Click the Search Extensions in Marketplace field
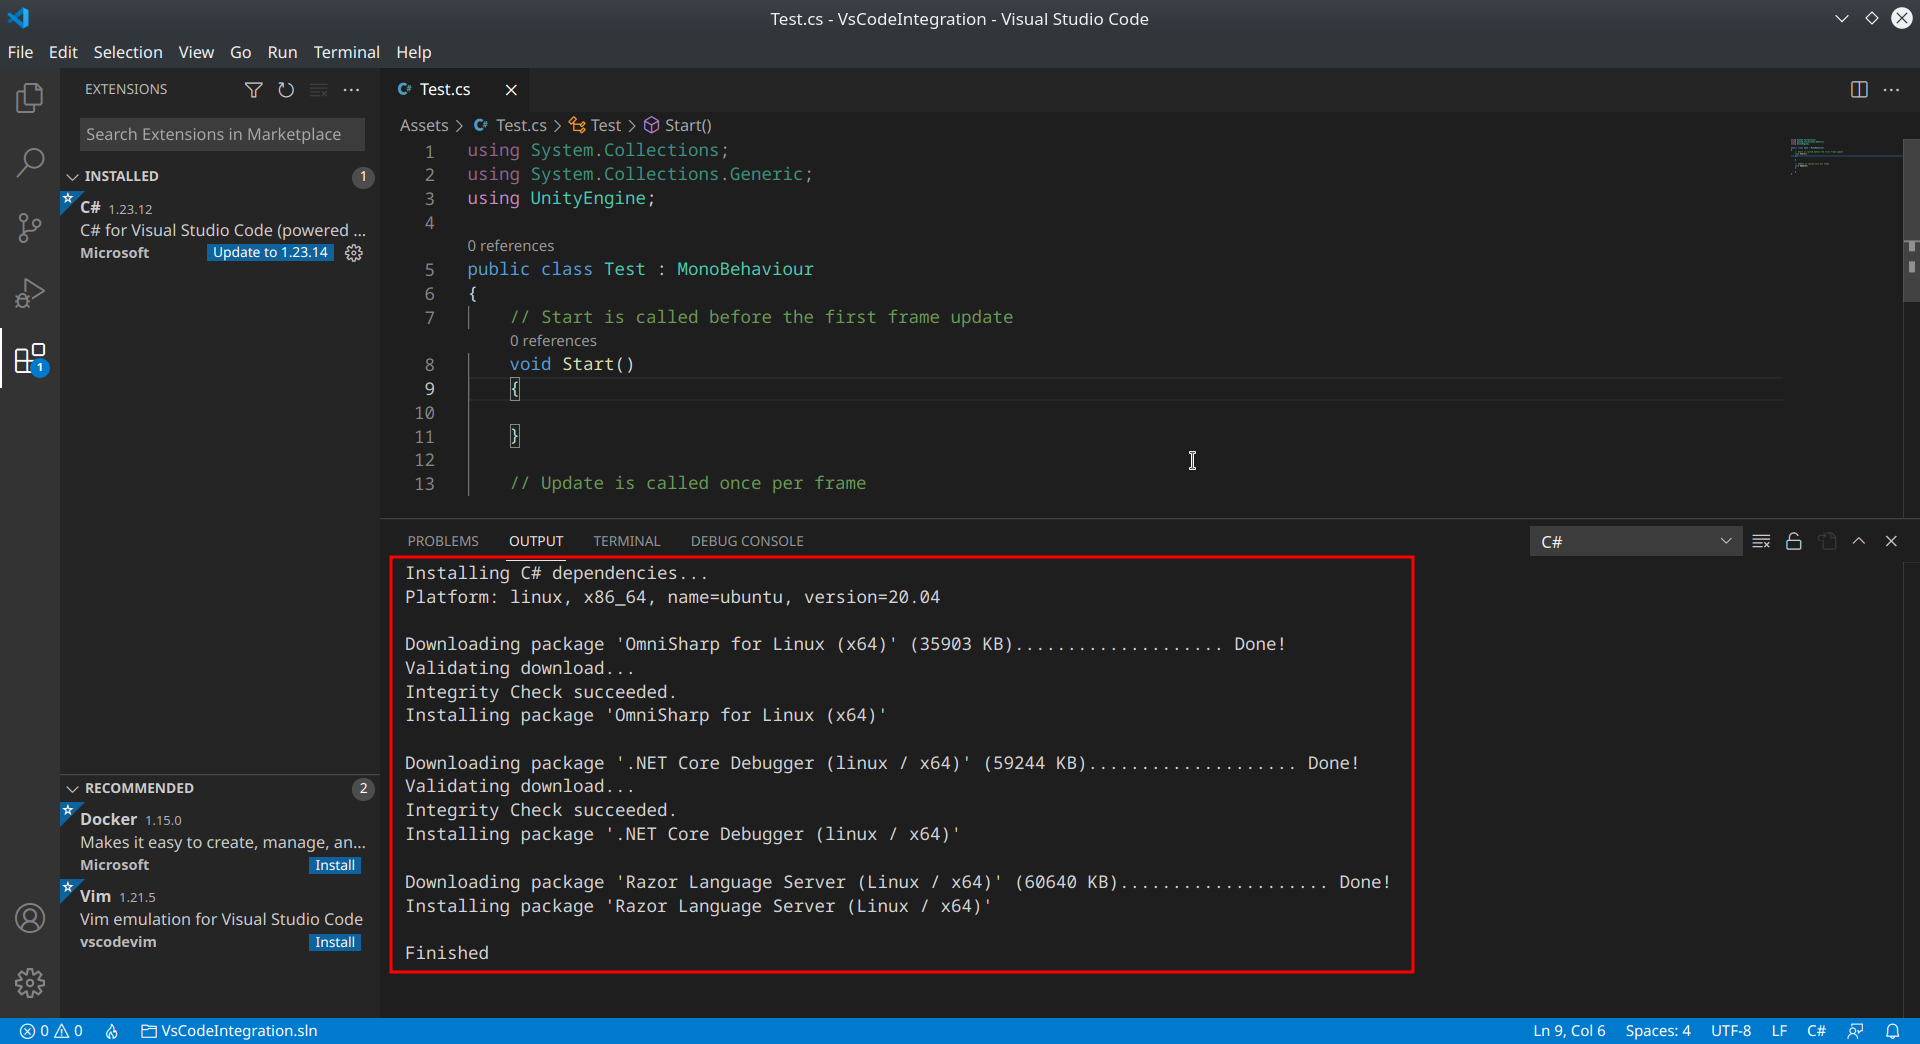 point(221,134)
